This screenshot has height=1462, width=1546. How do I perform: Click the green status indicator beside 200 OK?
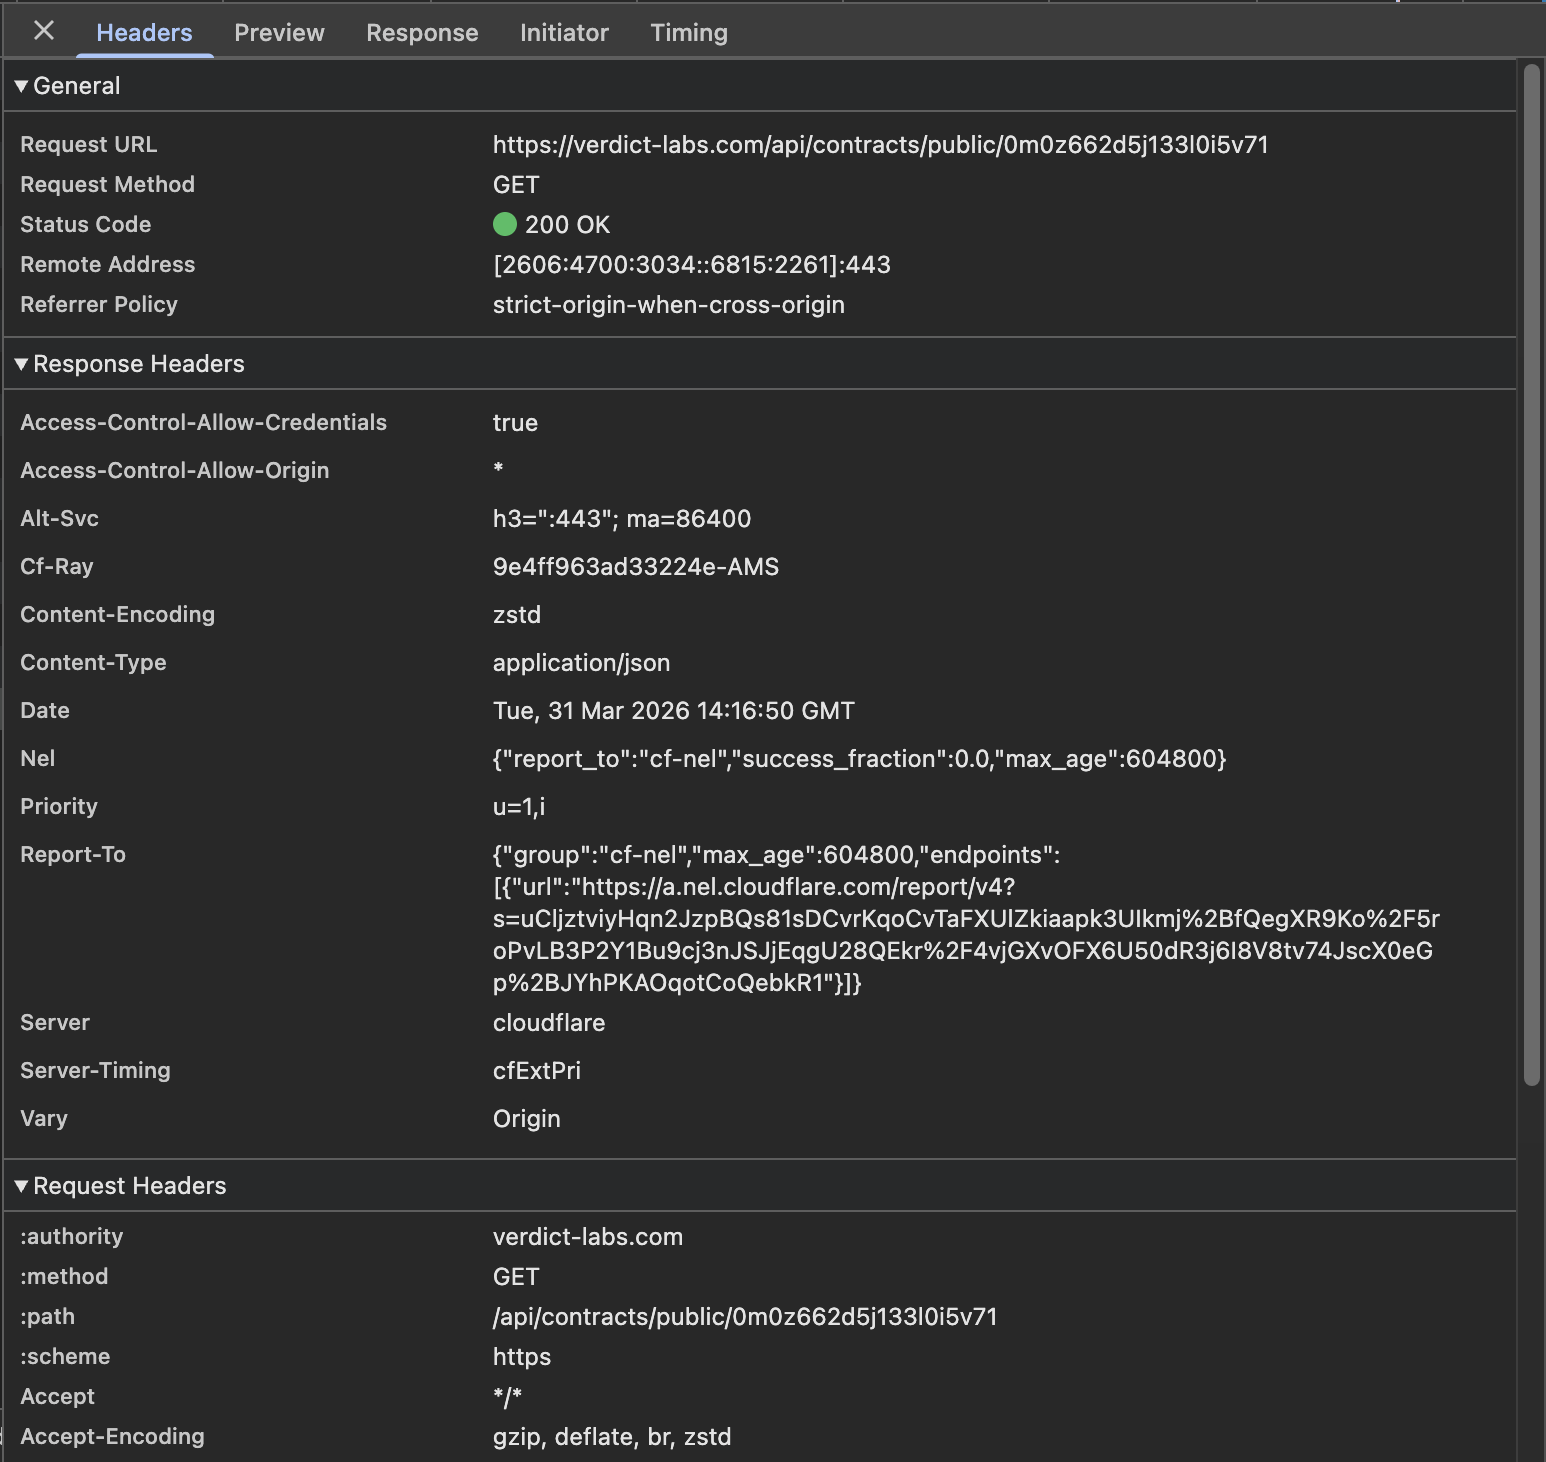pyautogui.click(x=505, y=224)
